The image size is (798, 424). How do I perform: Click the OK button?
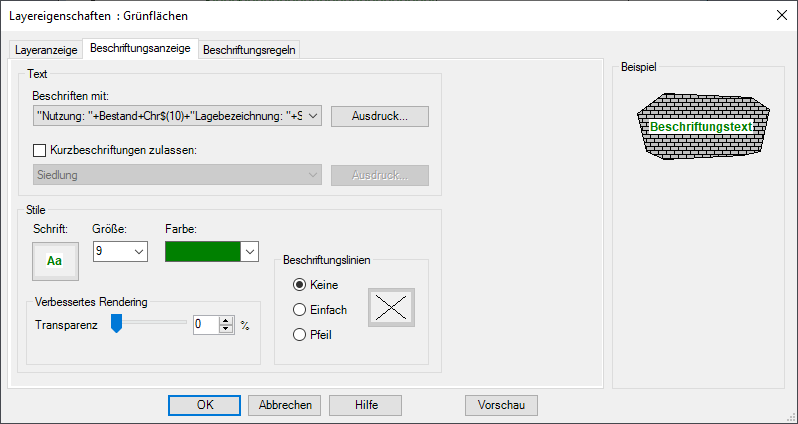[205, 405]
